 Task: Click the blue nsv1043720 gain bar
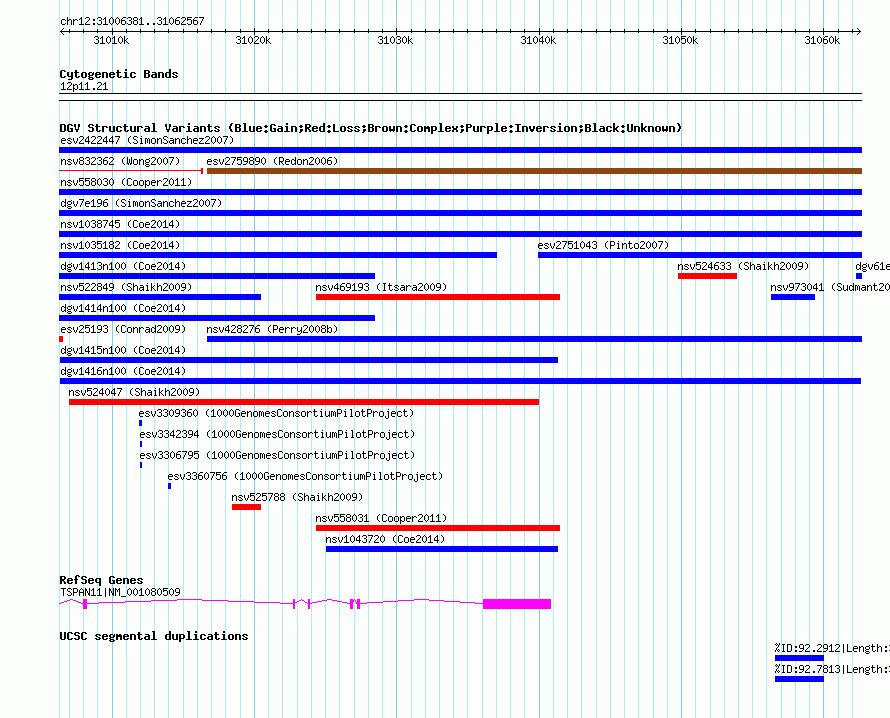coord(442,549)
